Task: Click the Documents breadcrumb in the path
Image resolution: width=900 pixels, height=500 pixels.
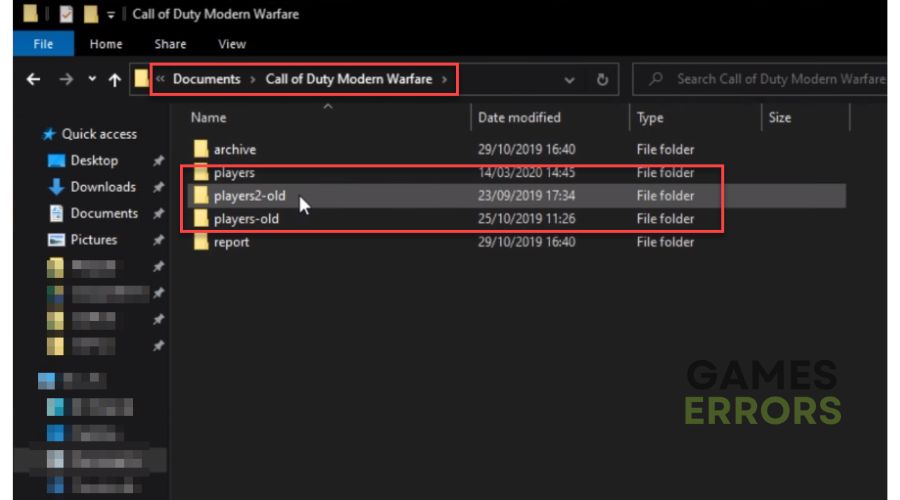Action: 207,79
